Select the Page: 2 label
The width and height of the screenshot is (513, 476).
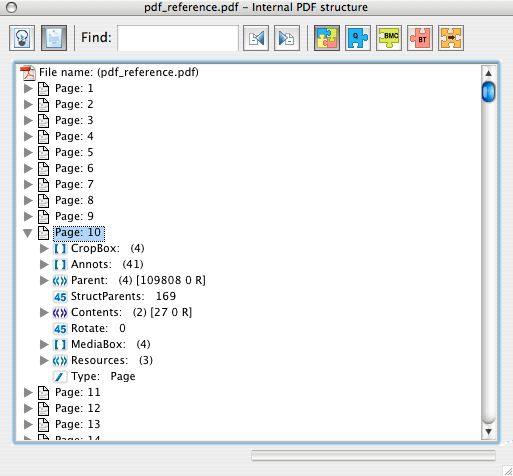click(74, 104)
